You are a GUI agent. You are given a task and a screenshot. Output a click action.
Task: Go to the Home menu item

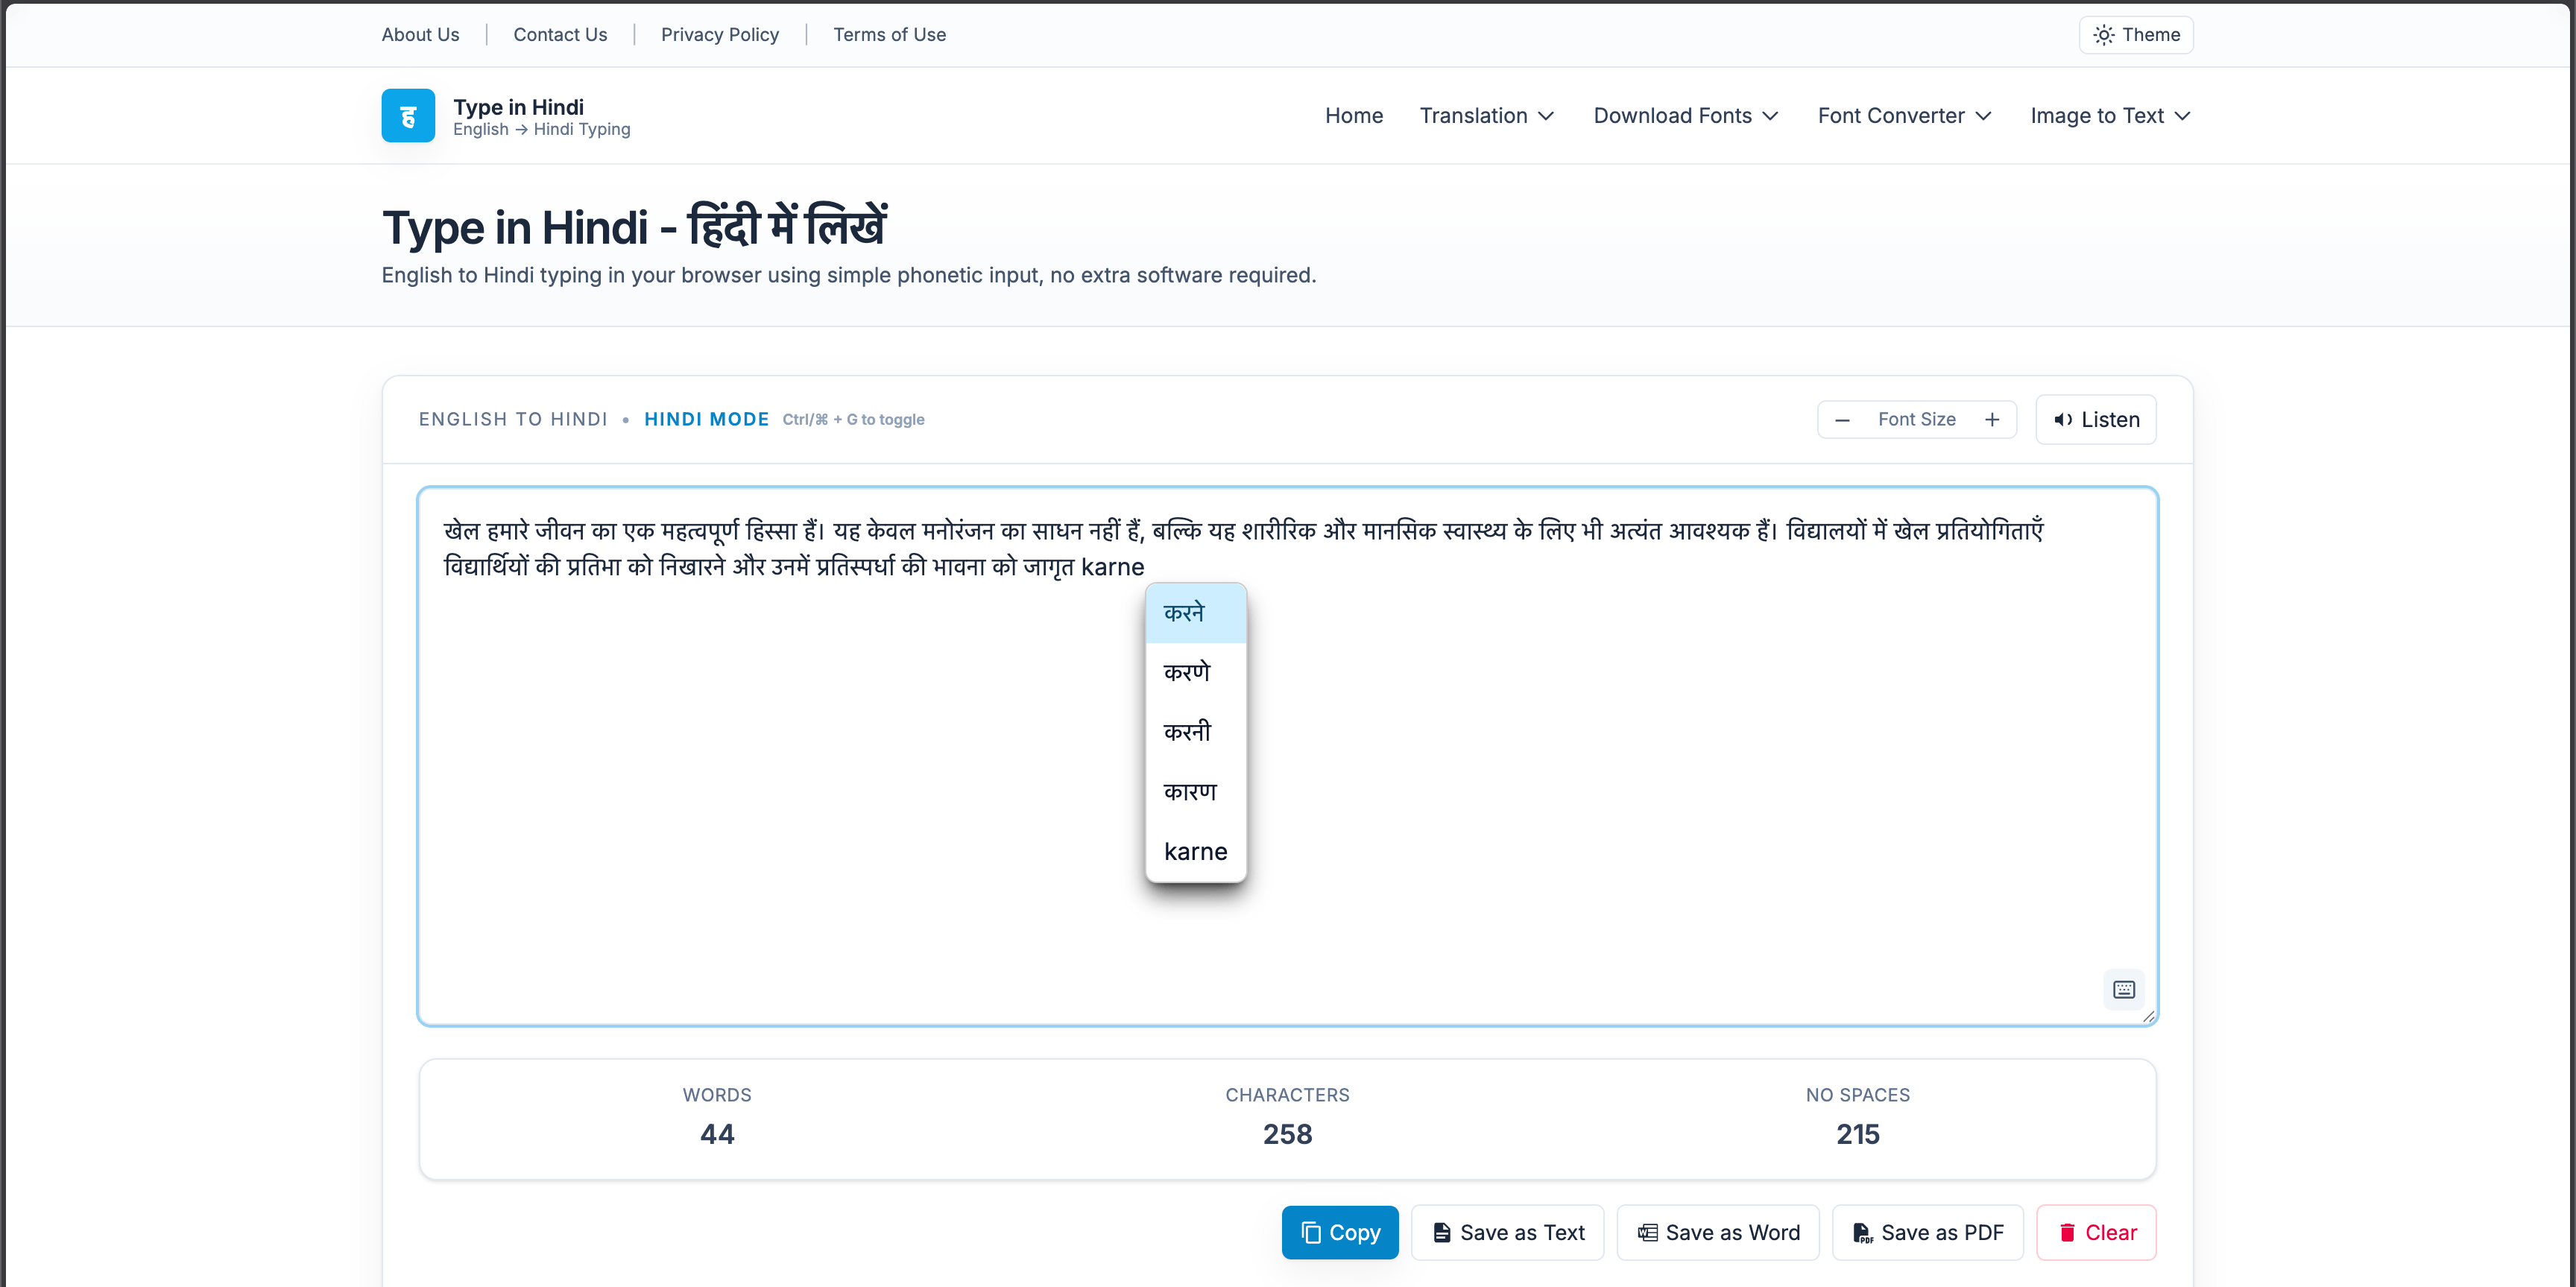coord(1354,115)
